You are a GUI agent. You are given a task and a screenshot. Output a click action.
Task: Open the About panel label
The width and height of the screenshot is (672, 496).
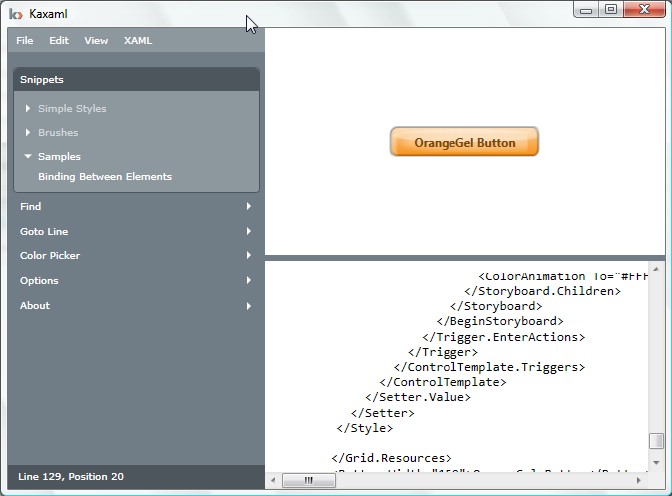pyautogui.click(x=35, y=306)
